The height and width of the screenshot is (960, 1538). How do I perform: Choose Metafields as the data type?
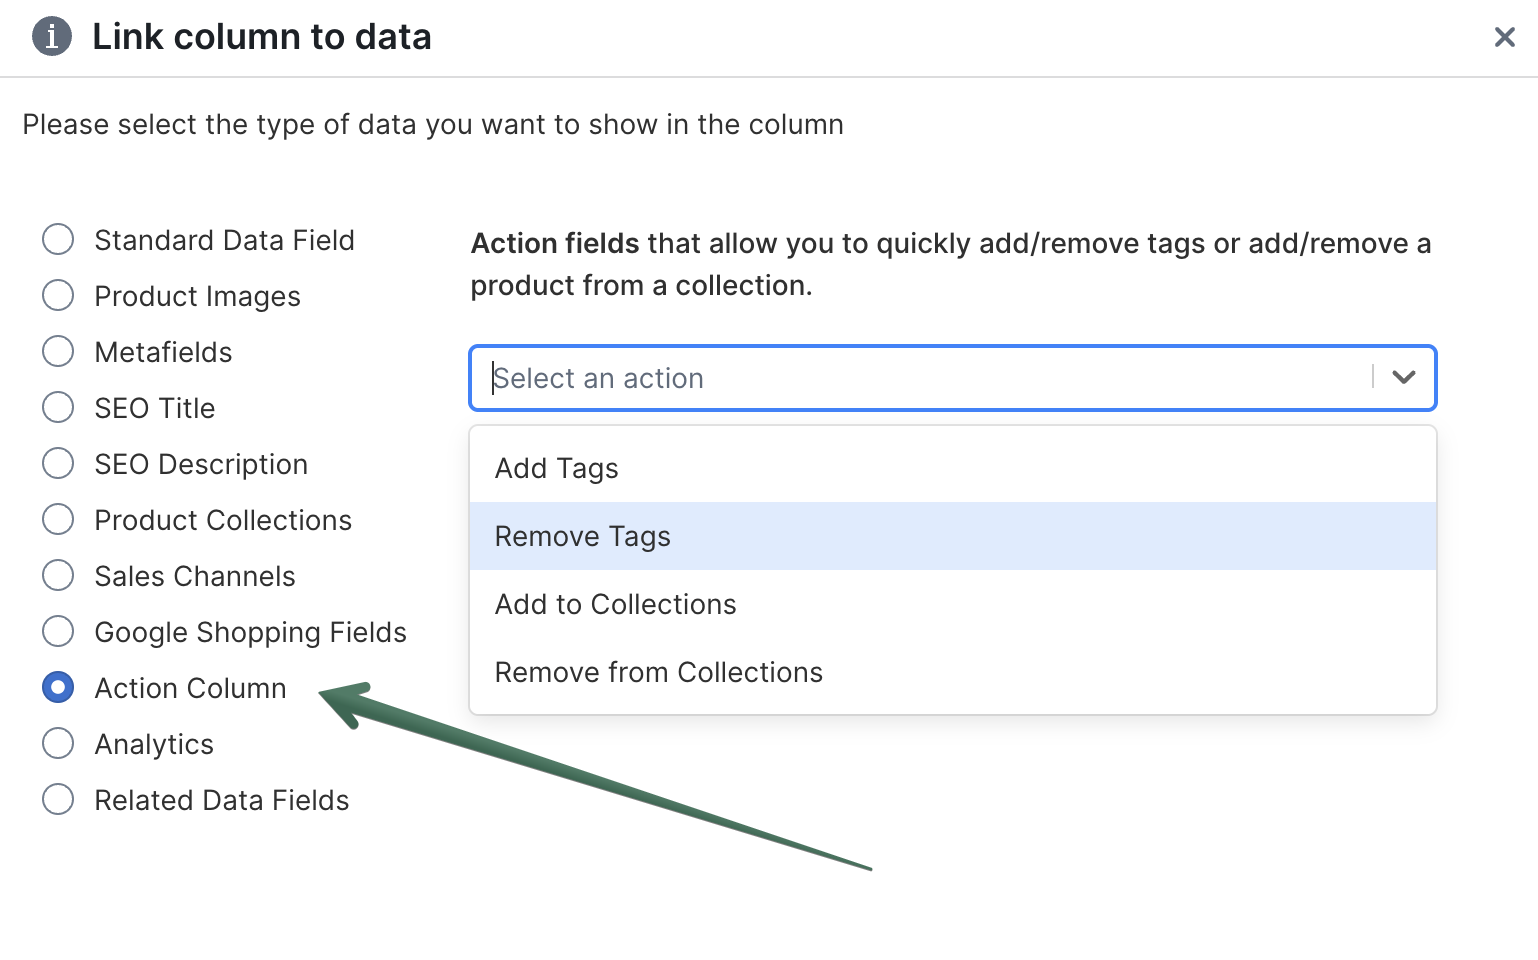click(58, 351)
